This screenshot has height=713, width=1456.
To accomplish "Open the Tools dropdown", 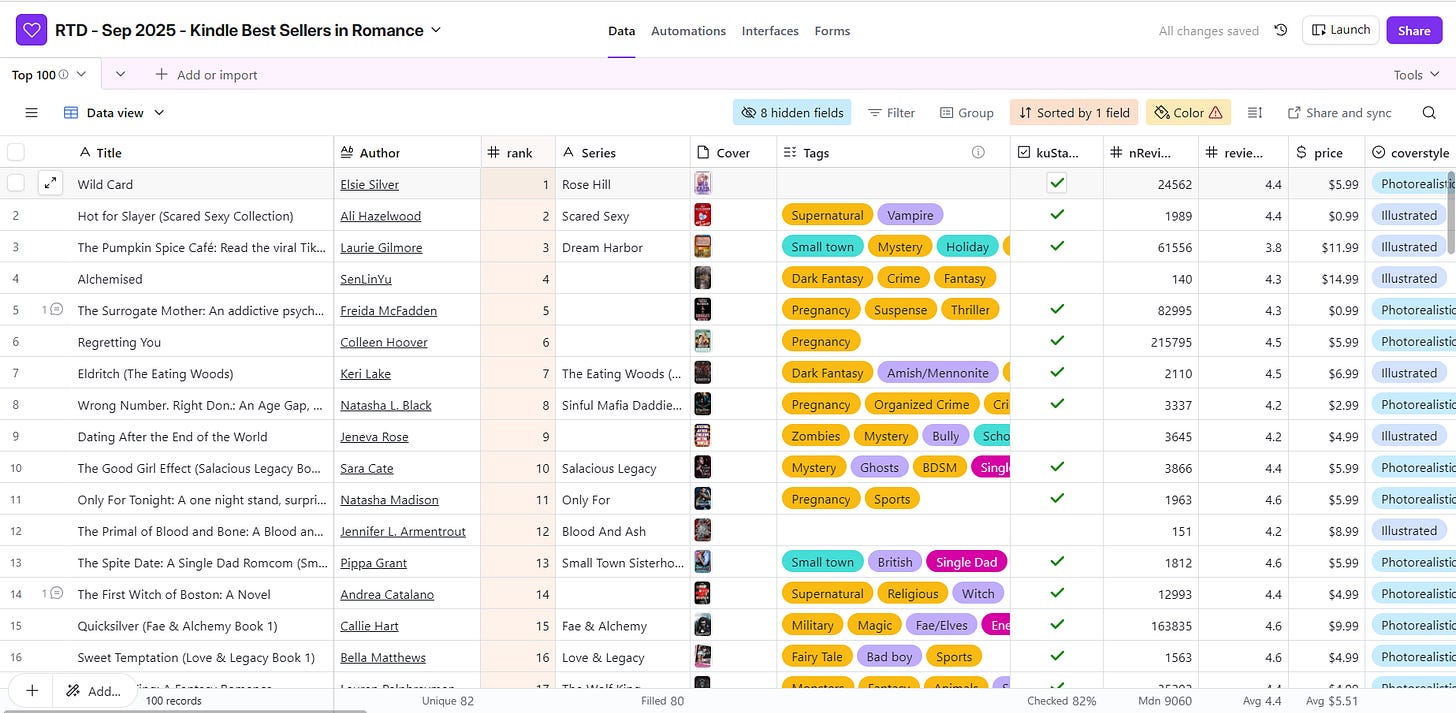I will (1416, 75).
